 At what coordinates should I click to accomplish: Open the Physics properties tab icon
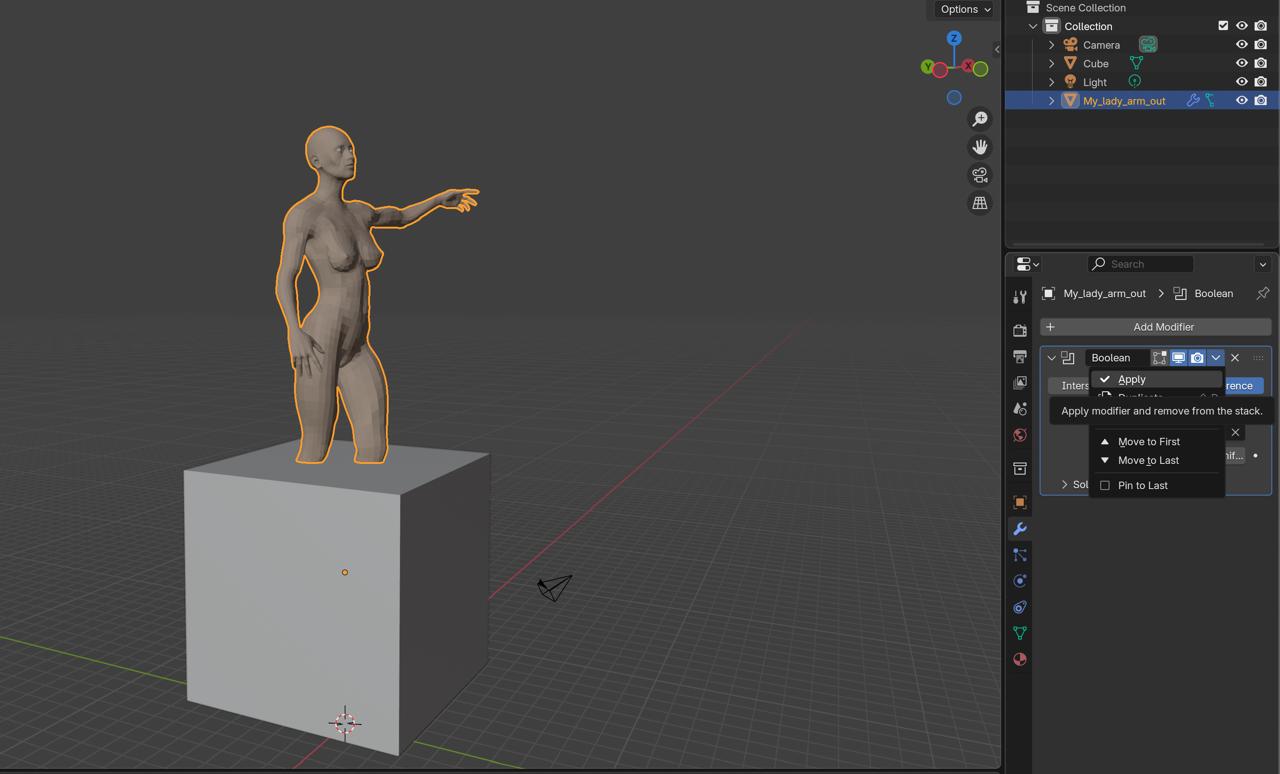tap(1019, 581)
